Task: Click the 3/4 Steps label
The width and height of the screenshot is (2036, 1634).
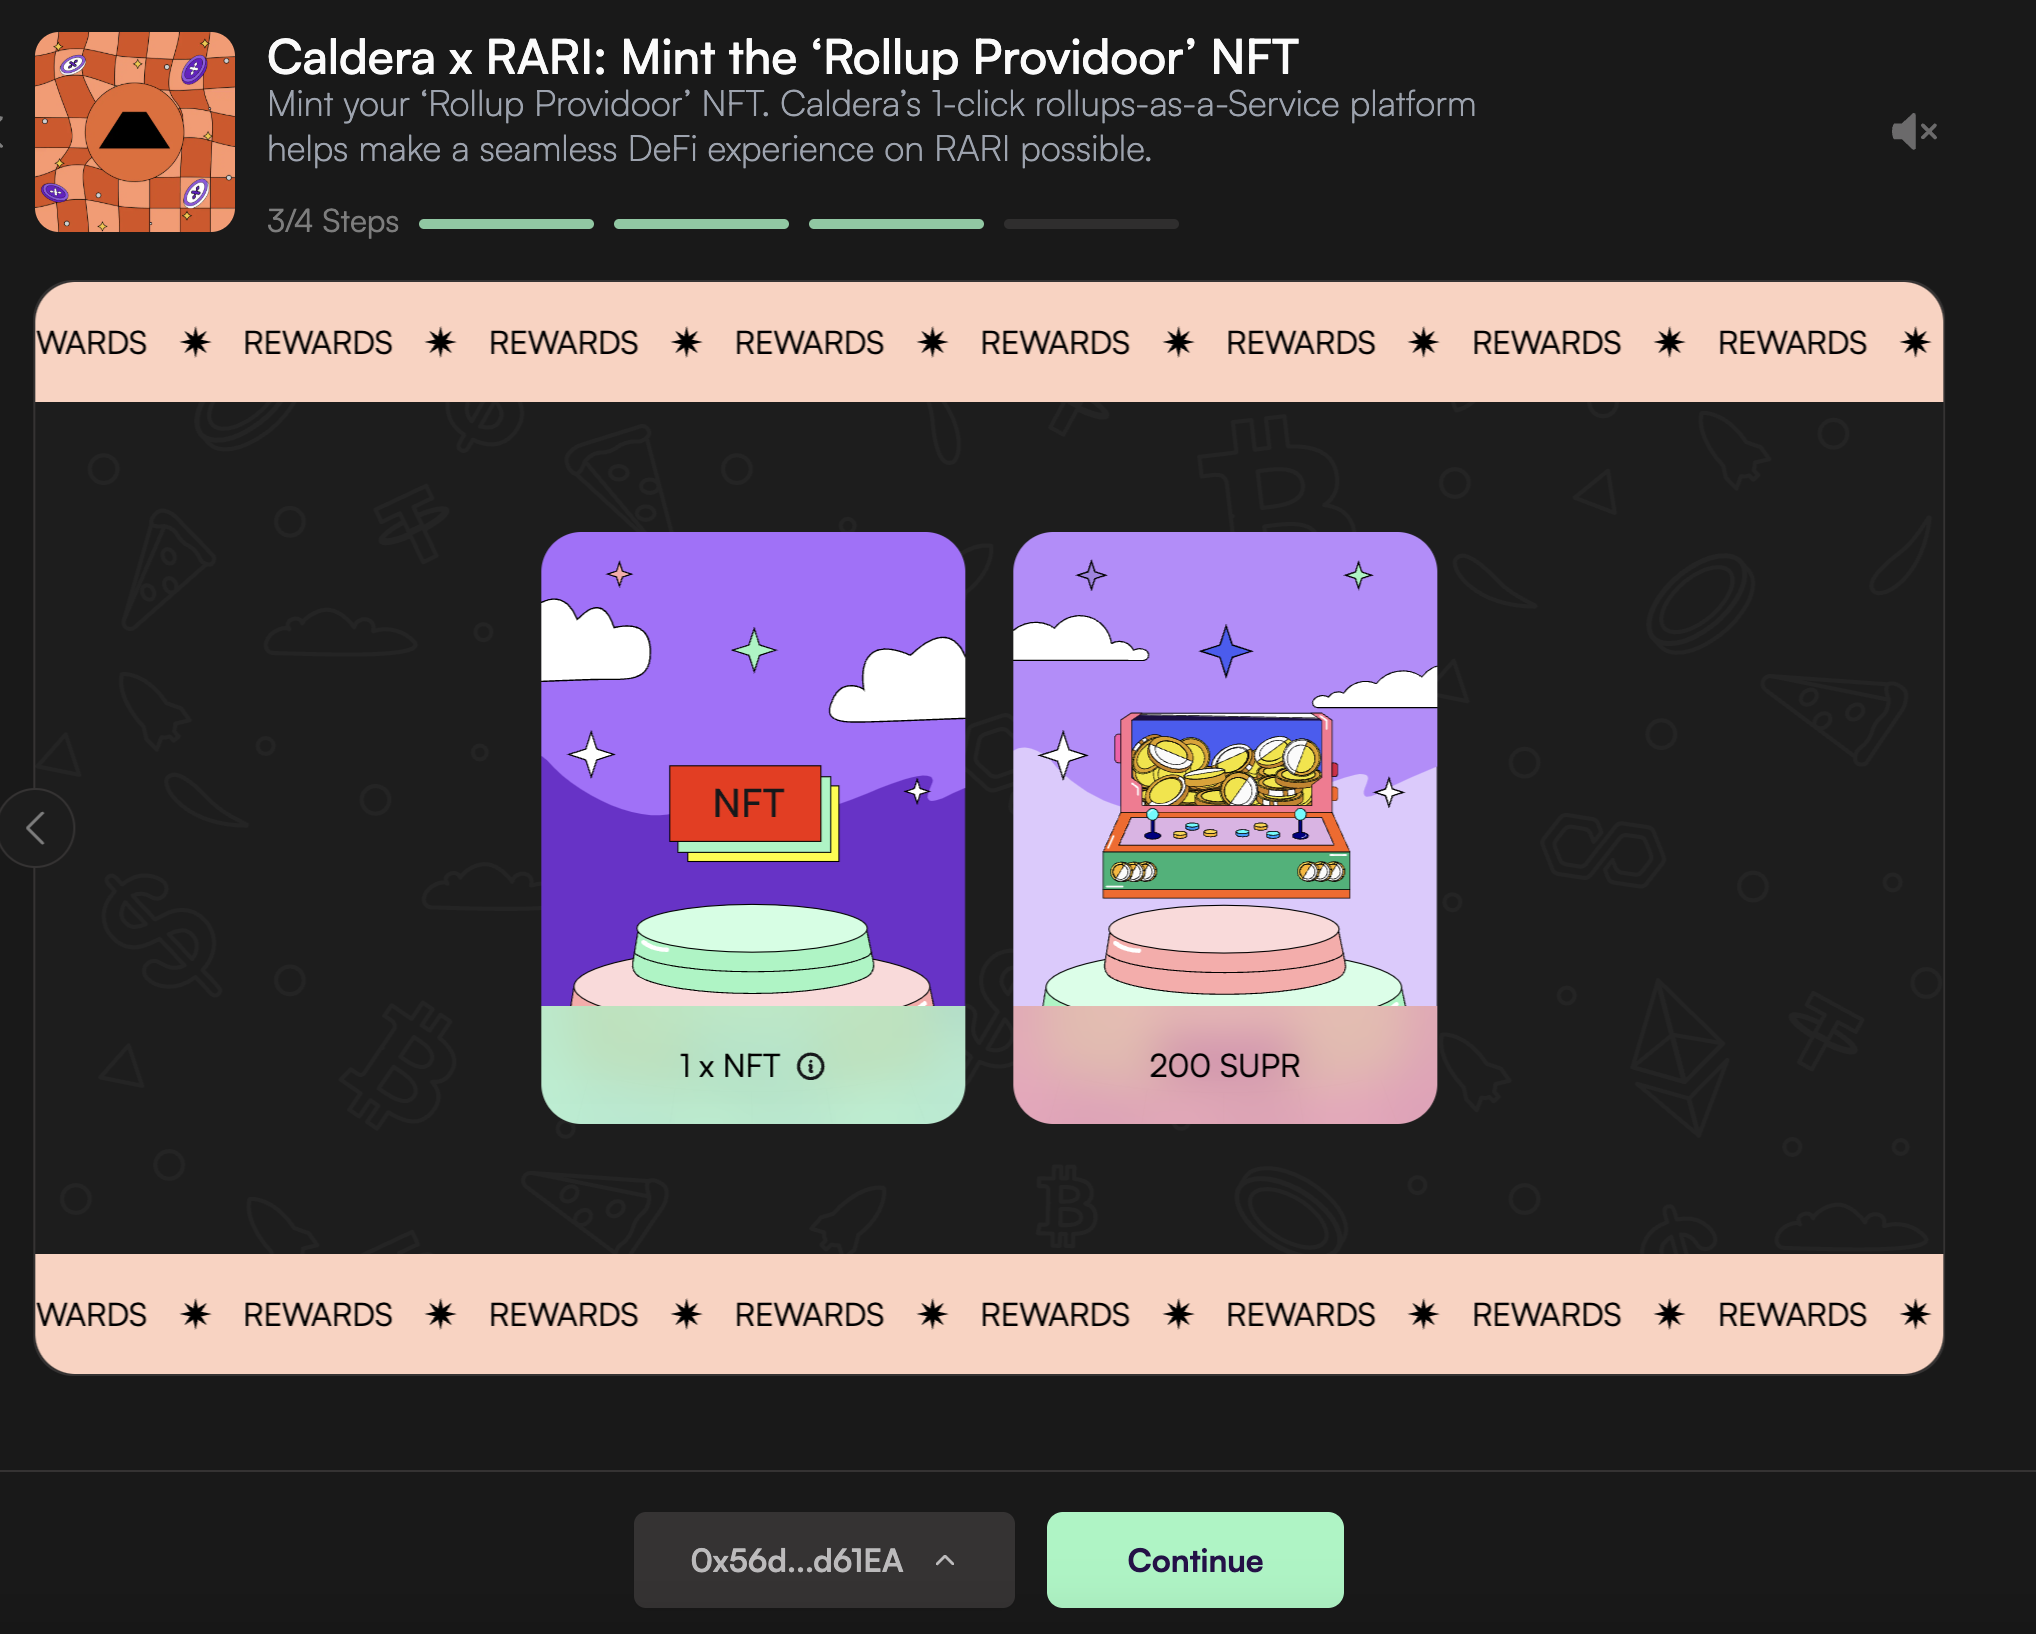Action: pyautogui.click(x=333, y=221)
